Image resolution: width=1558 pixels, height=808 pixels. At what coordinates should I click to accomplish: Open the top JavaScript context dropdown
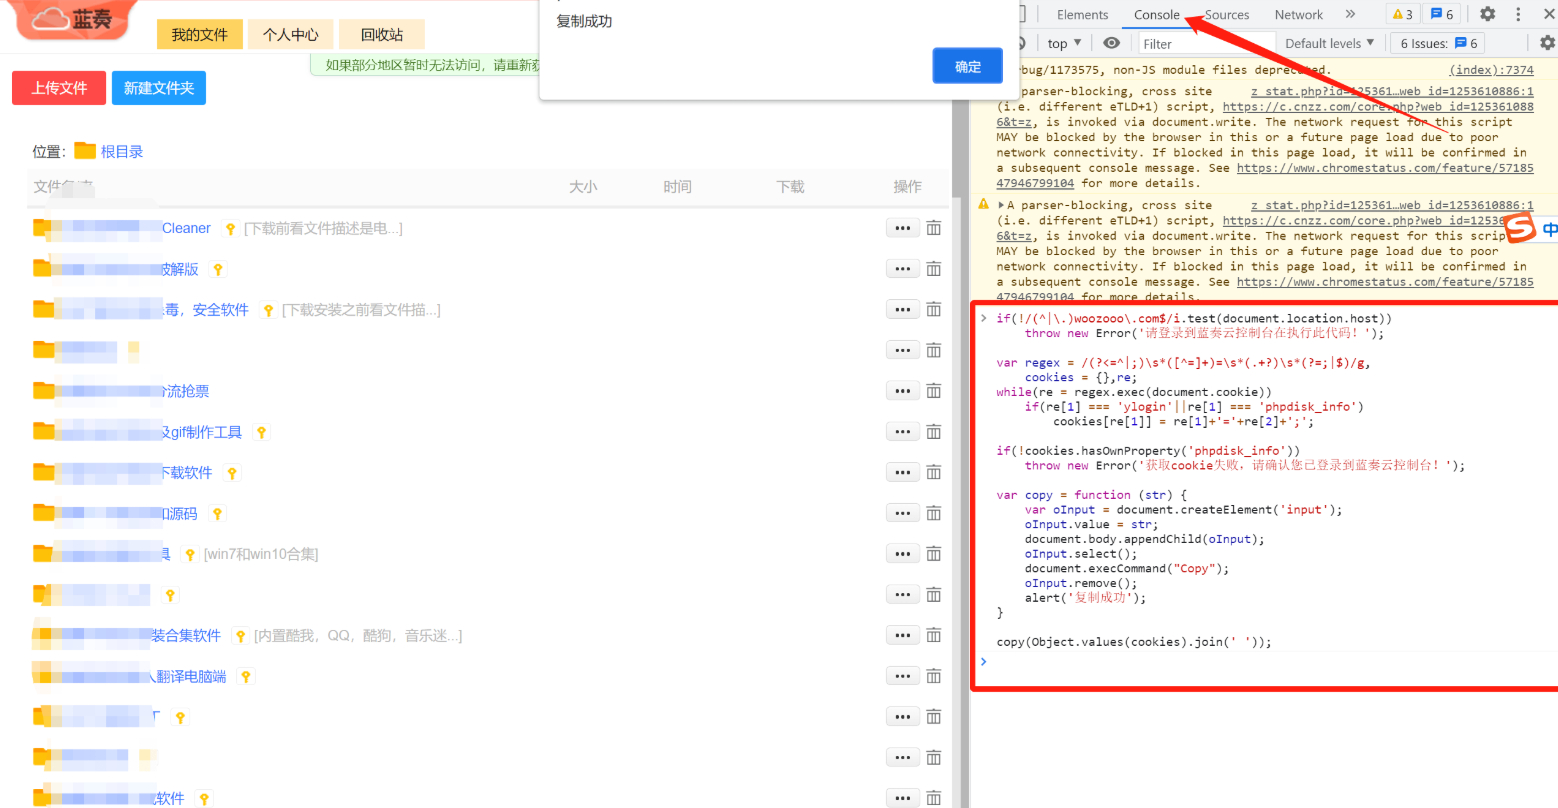tap(1064, 43)
